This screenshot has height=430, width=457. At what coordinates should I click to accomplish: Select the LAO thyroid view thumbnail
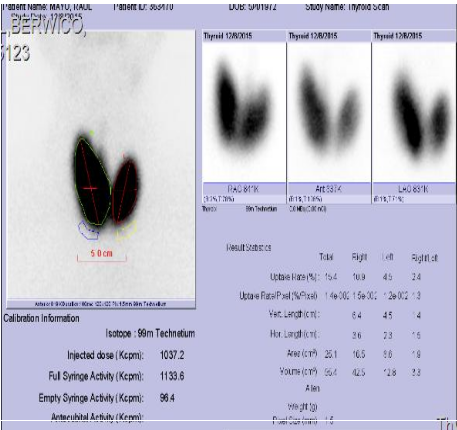(414, 112)
